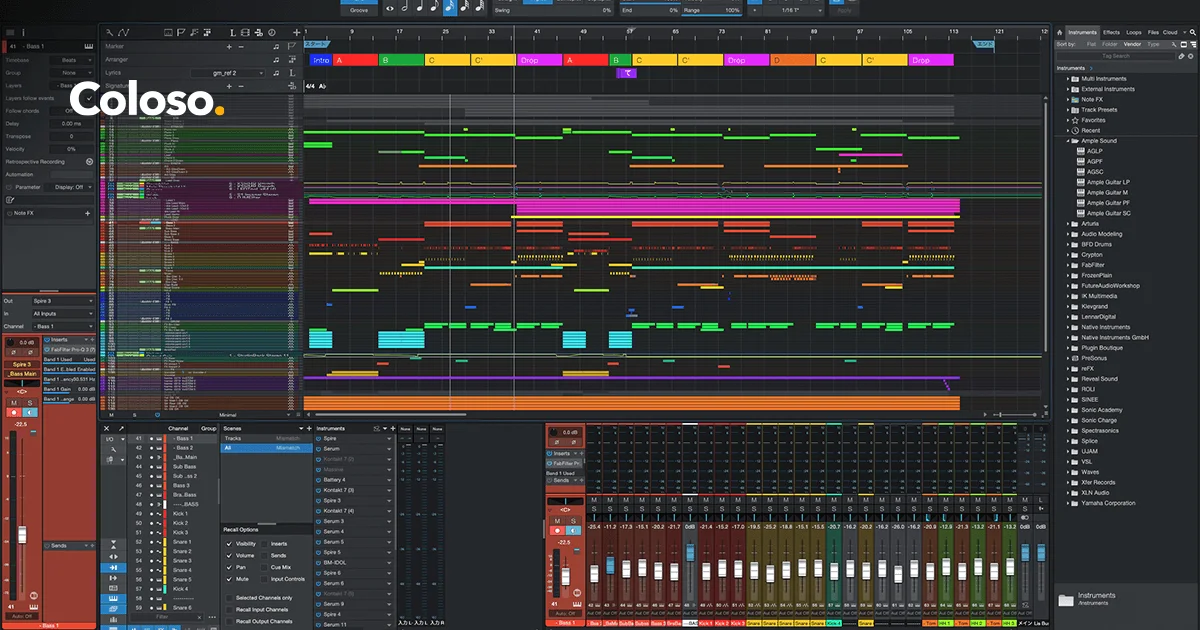
Task: Add a Note FX with the plus icon
Action: coord(87,213)
